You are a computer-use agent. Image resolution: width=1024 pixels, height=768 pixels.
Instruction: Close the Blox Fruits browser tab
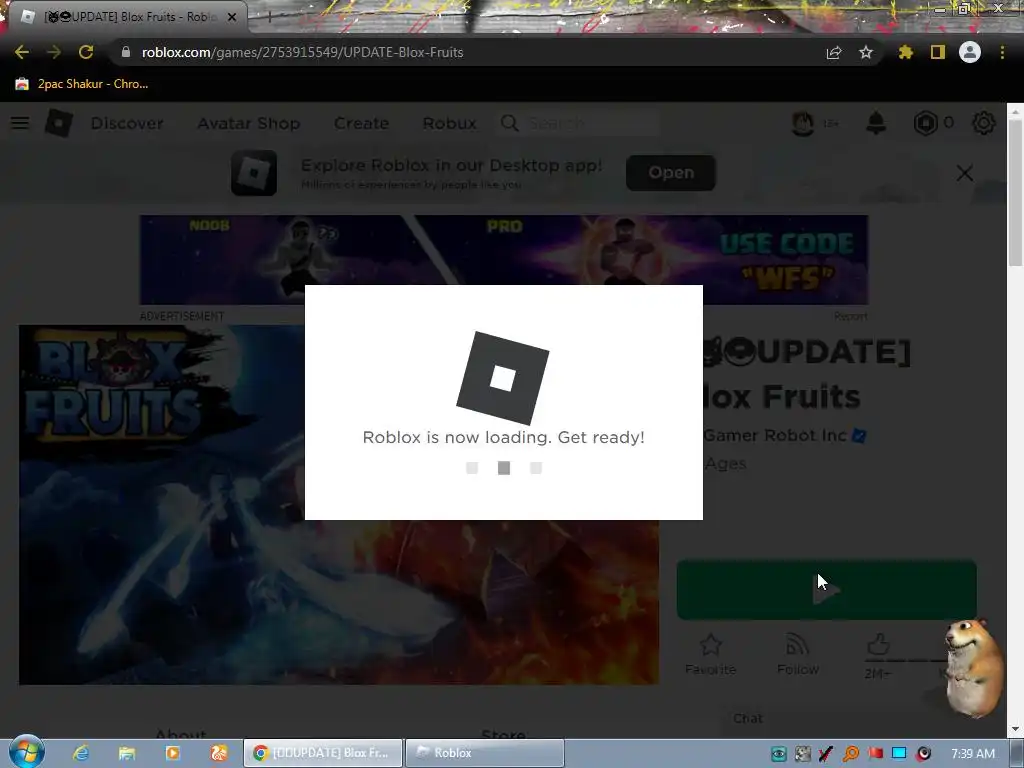point(232,17)
